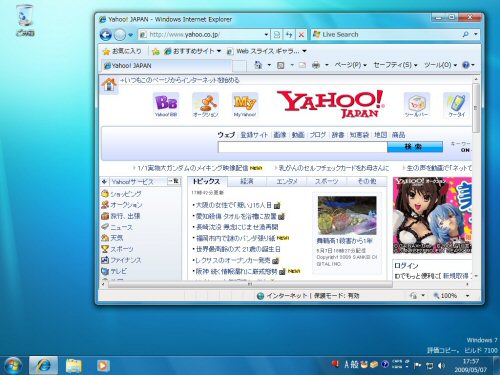Click the red Stop loading icon
Viewport: 500px width, 375px height.
click(x=301, y=34)
